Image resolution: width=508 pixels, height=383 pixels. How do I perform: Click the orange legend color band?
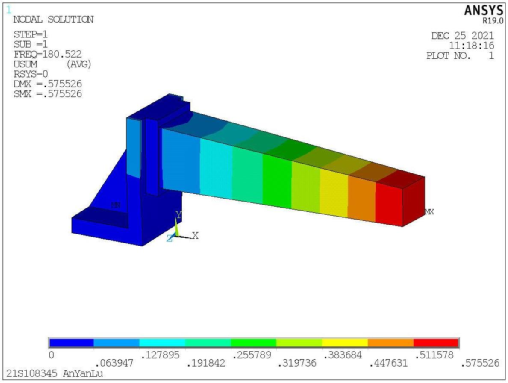[x=391, y=343]
